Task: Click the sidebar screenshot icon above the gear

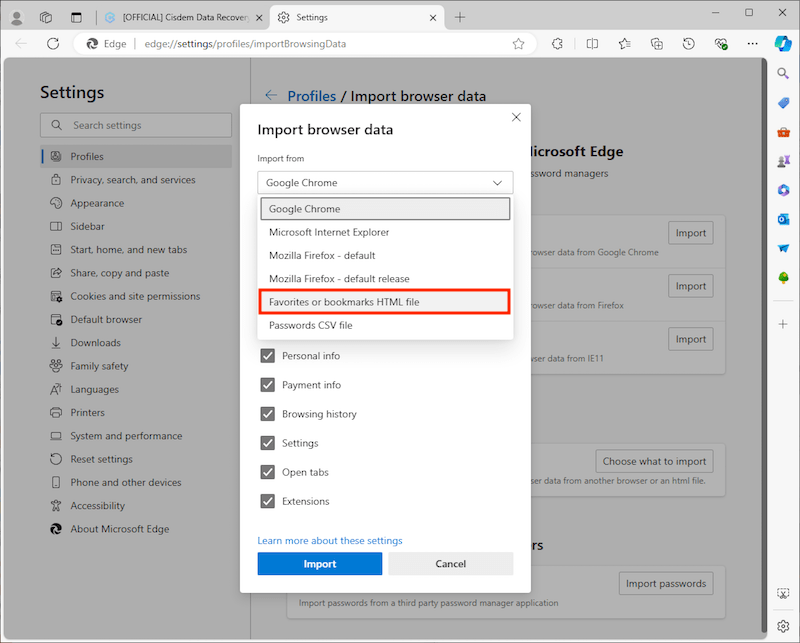Action: click(783, 593)
